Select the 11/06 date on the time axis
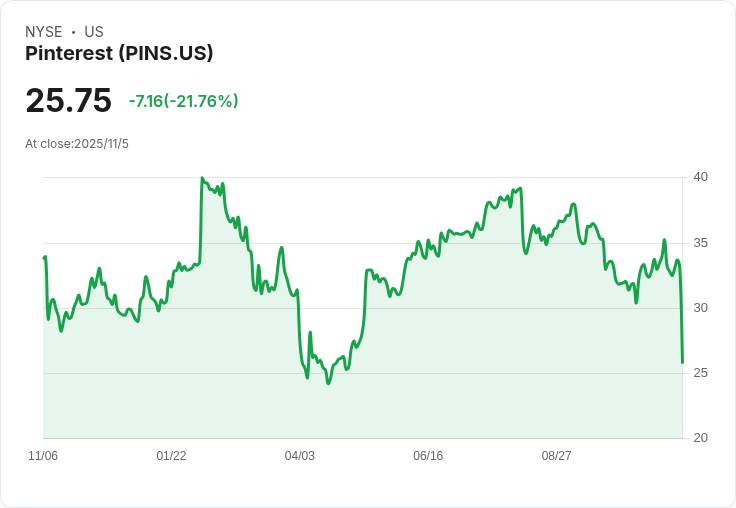The height and width of the screenshot is (508, 736). tap(43, 456)
